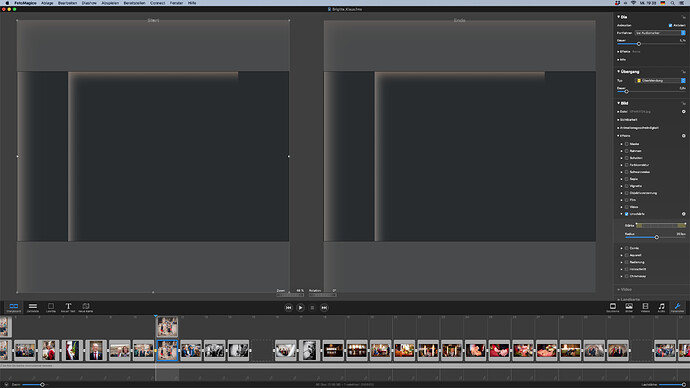
Task: Open the transition Typ dropdown
Action: click(x=660, y=81)
